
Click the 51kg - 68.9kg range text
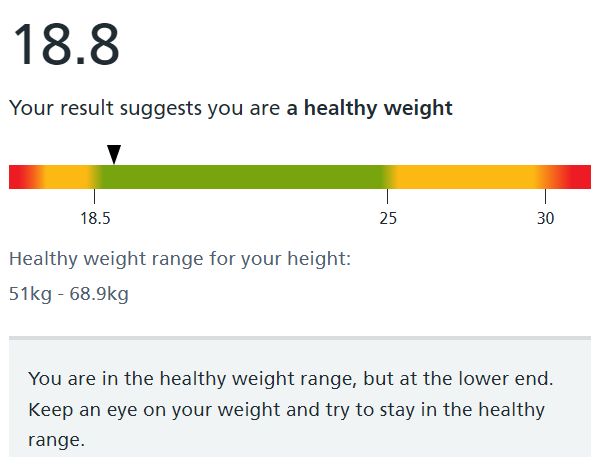[x=69, y=294]
